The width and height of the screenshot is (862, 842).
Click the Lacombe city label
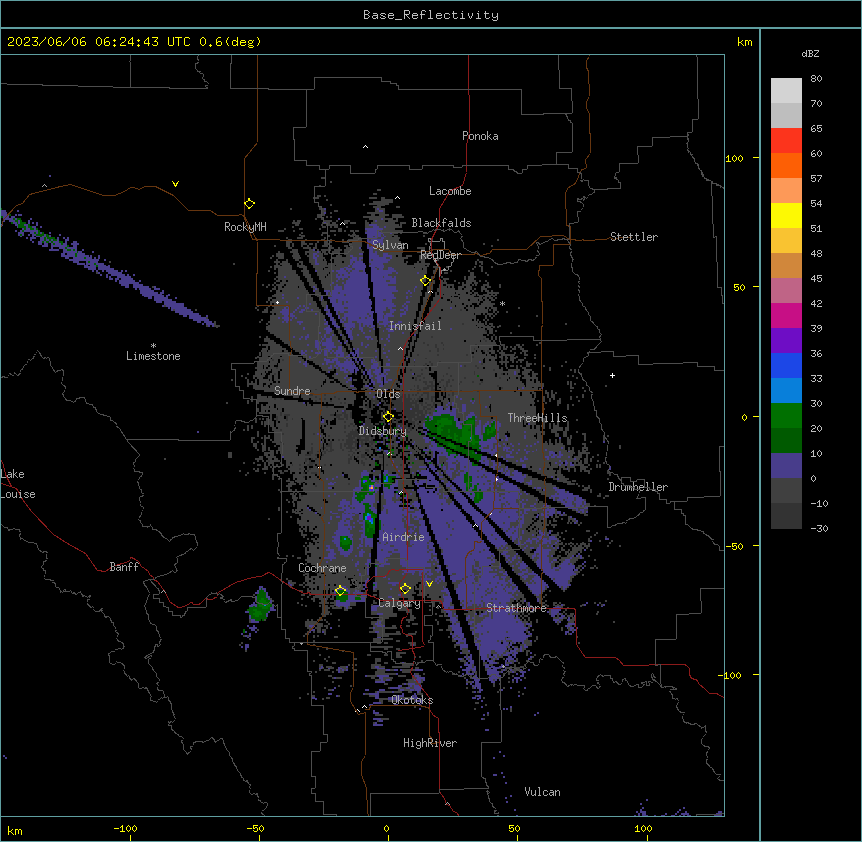pos(450,191)
